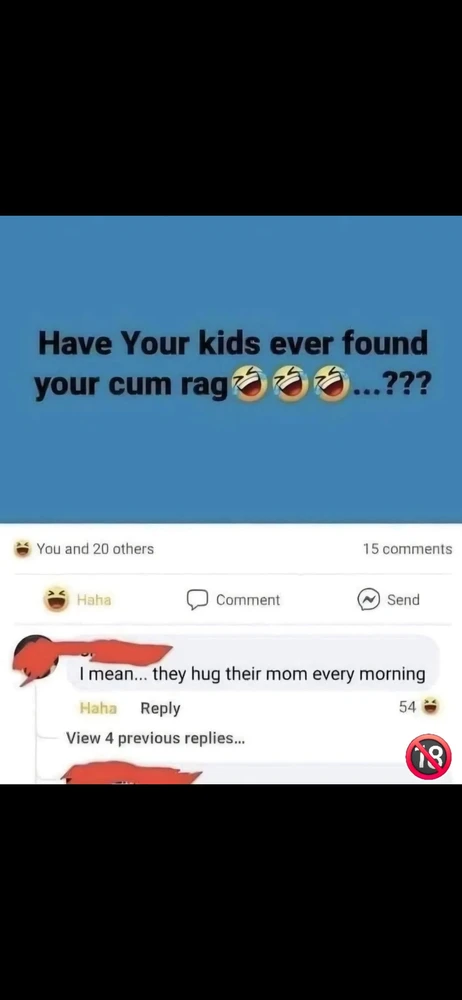This screenshot has width=462, height=1000.
Task: Open the '15 comments' link
Action: (x=407, y=548)
